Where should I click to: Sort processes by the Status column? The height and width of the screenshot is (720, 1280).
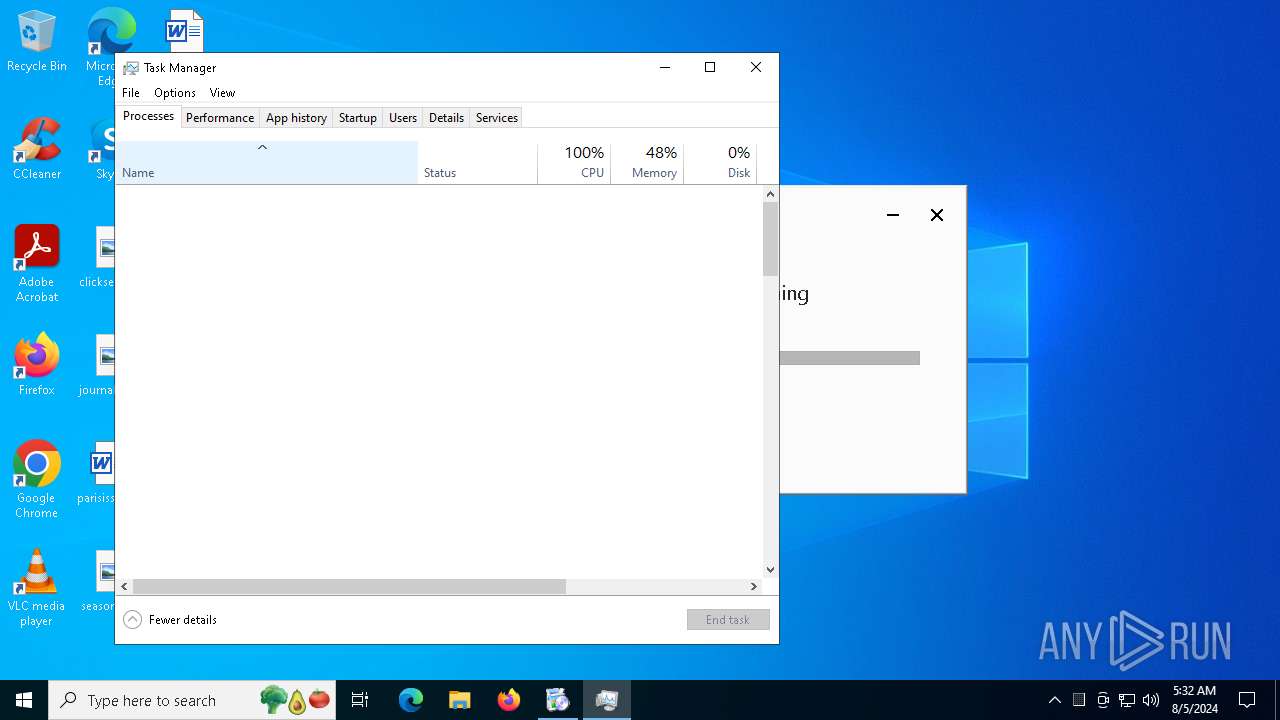point(477,163)
